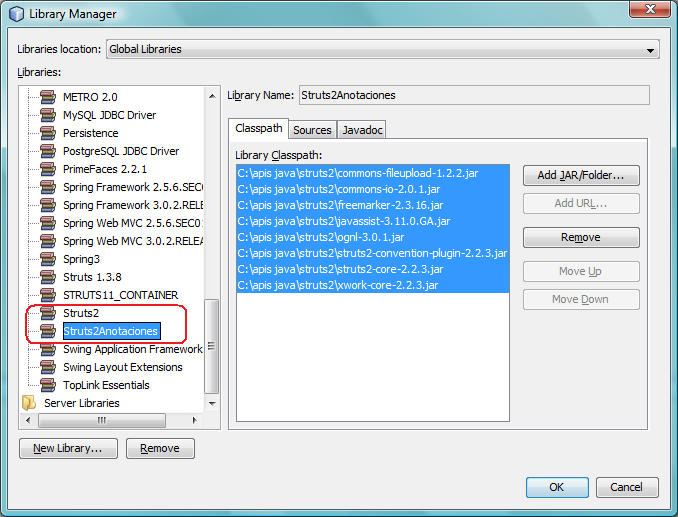The width and height of the screenshot is (678, 517).
Task: Click the Struts2Anotaciones library icon
Action: [48, 331]
